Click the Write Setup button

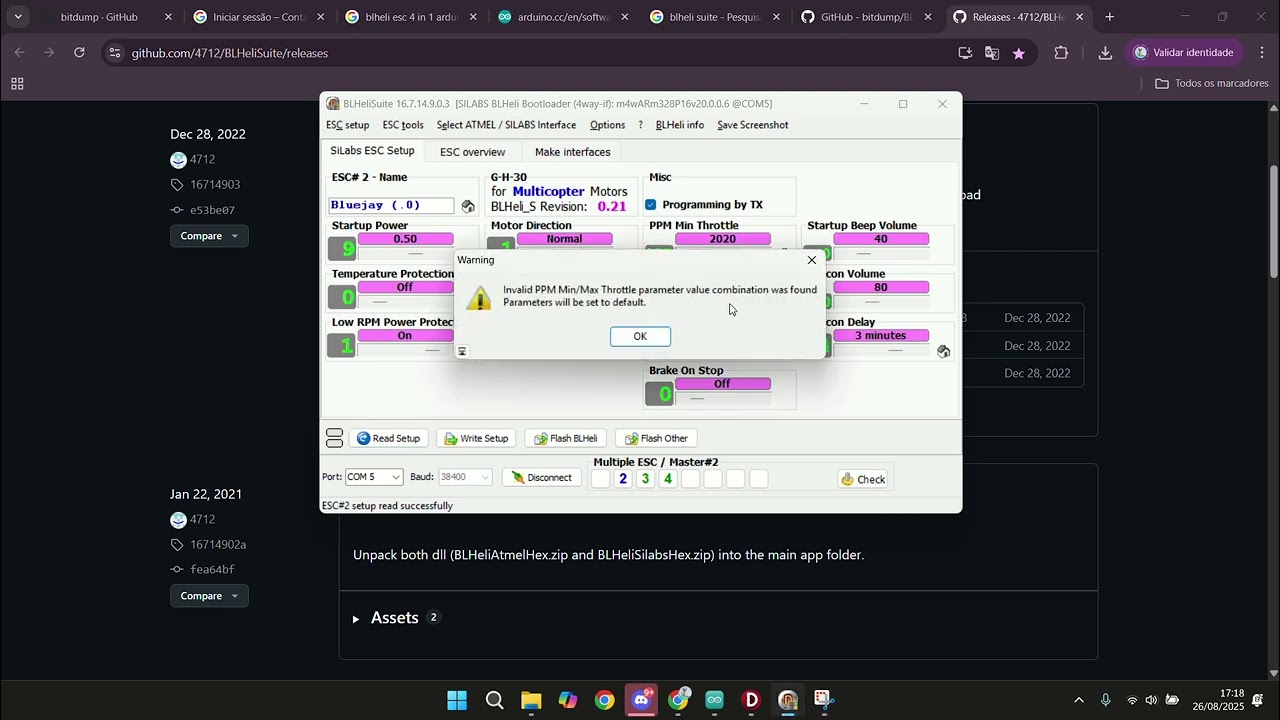477,438
